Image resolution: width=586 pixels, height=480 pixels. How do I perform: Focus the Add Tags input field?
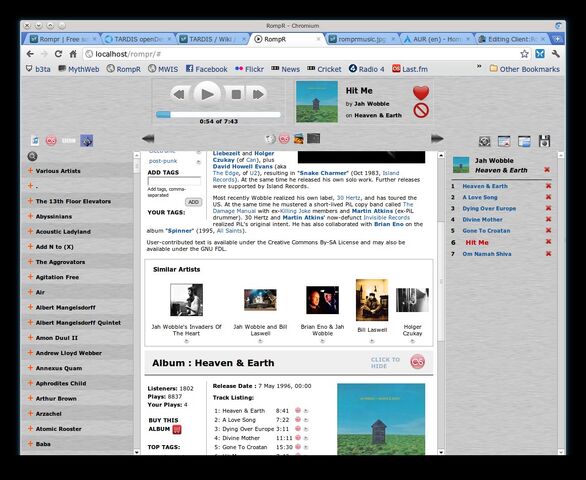[174, 181]
